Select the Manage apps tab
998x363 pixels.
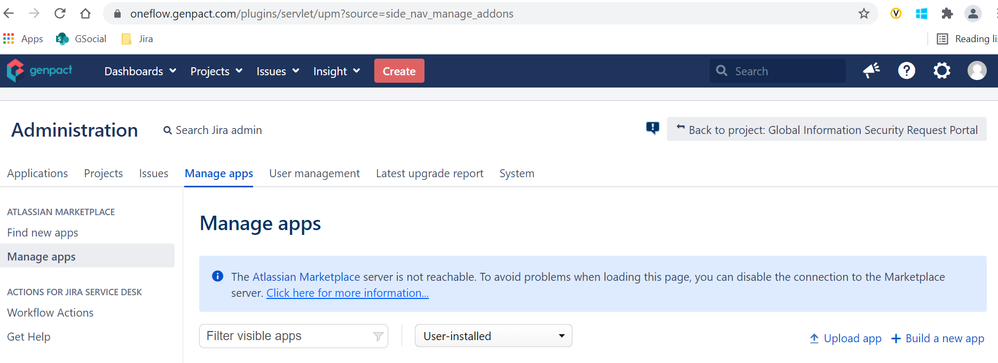coord(219,173)
